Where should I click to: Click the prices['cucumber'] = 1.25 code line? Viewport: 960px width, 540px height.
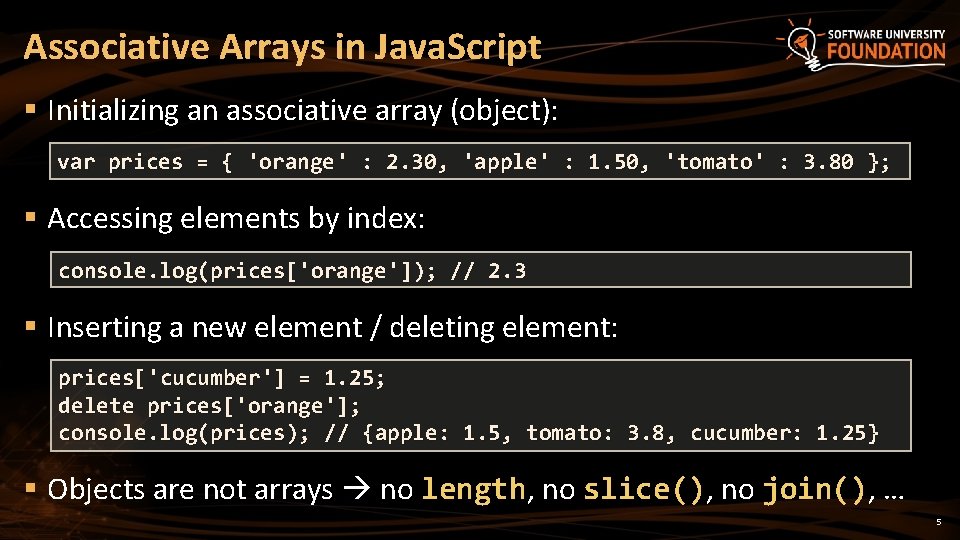coord(222,378)
